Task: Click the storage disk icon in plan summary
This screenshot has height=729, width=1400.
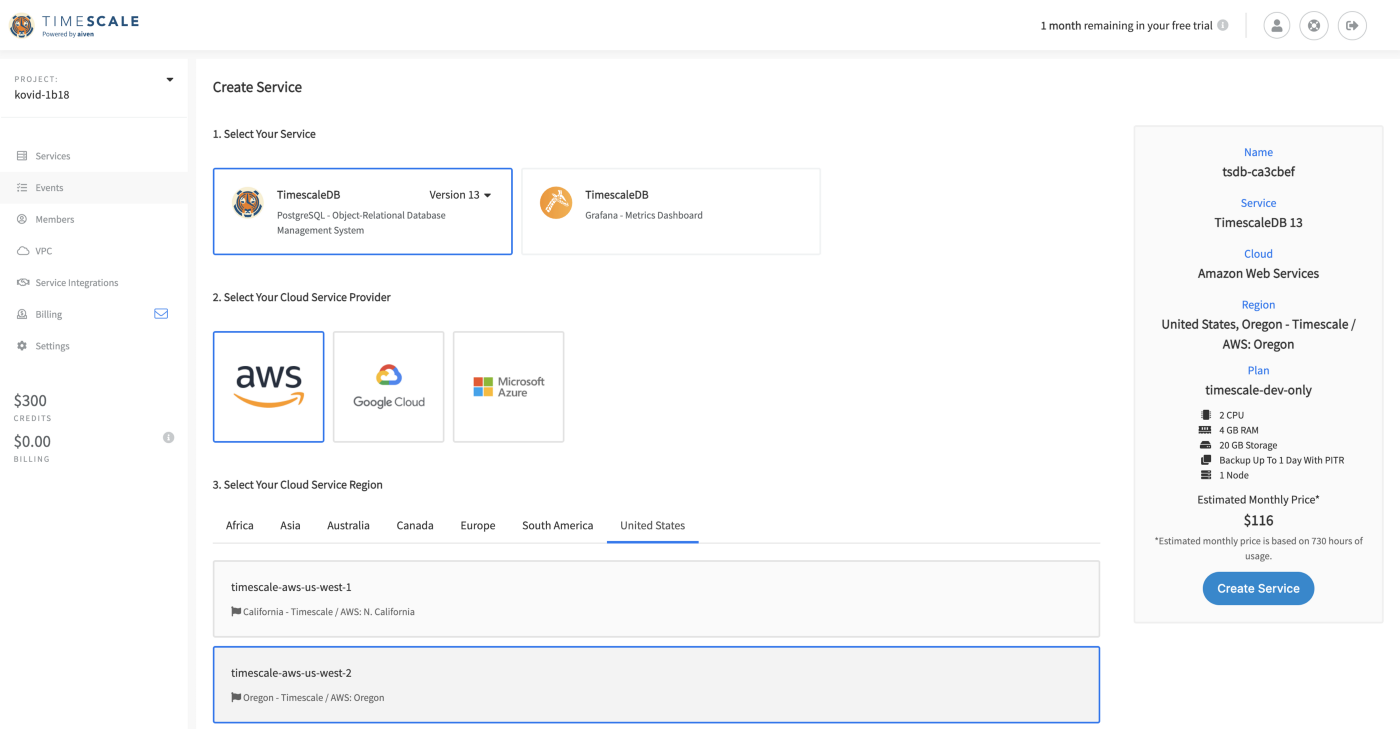Action: pos(1205,445)
